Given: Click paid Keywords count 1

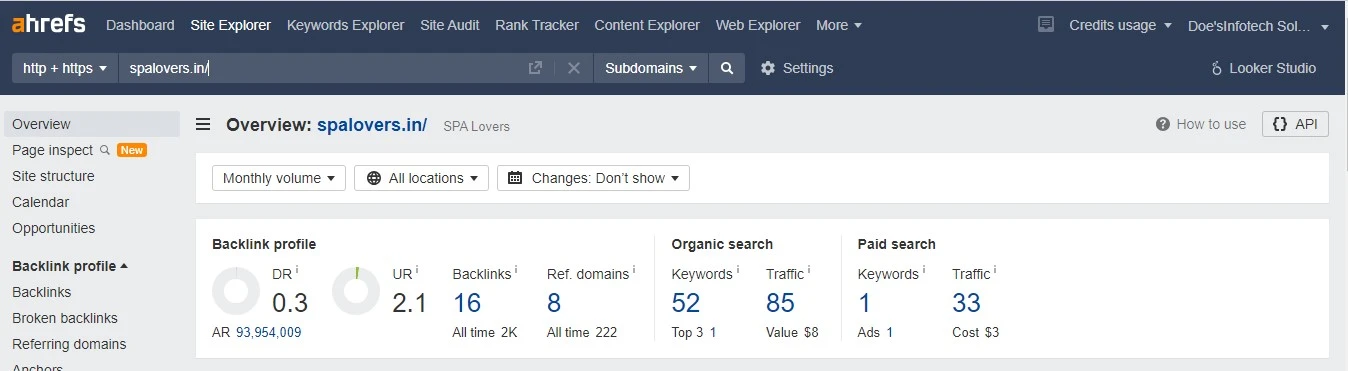Looking at the screenshot, I should 865,303.
